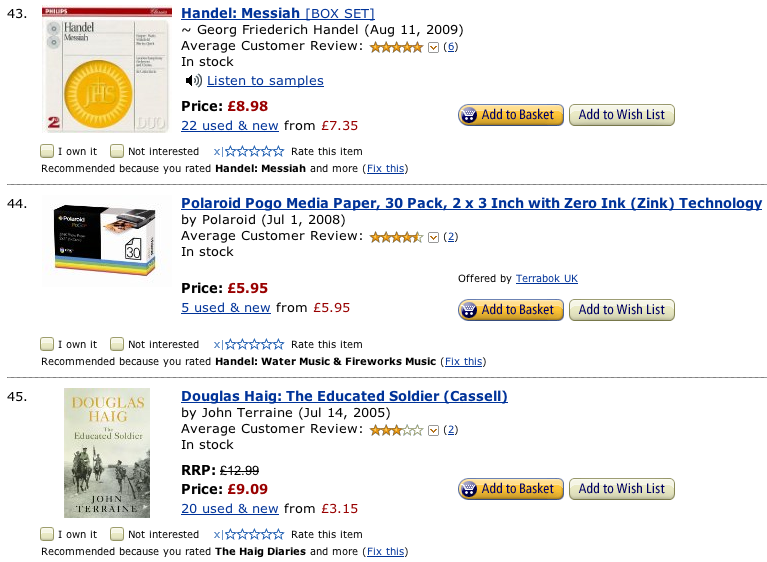Open the '22 used & new' offers link
The height and width of the screenshot is (562, 767).
[230, 126]
